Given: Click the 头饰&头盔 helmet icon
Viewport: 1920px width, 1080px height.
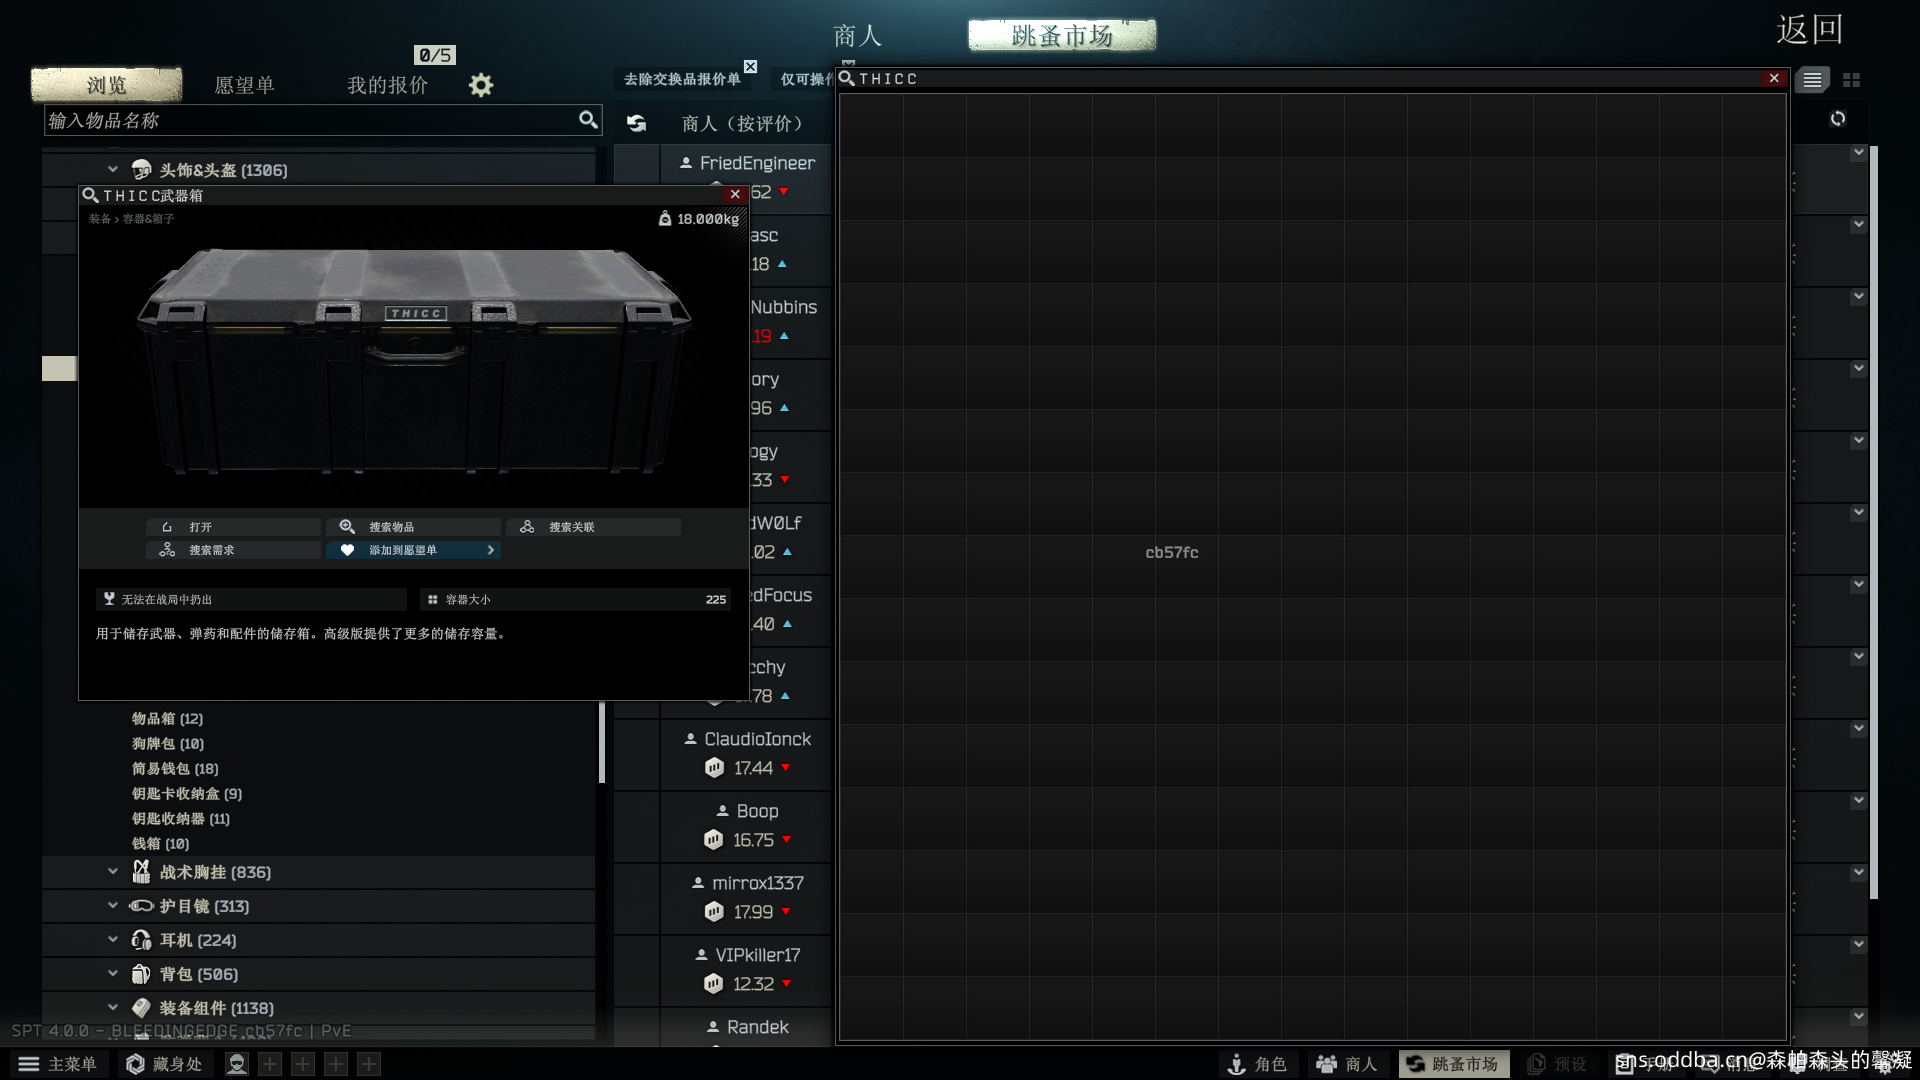Looking at the screenshot, I should tap(141, 170).
